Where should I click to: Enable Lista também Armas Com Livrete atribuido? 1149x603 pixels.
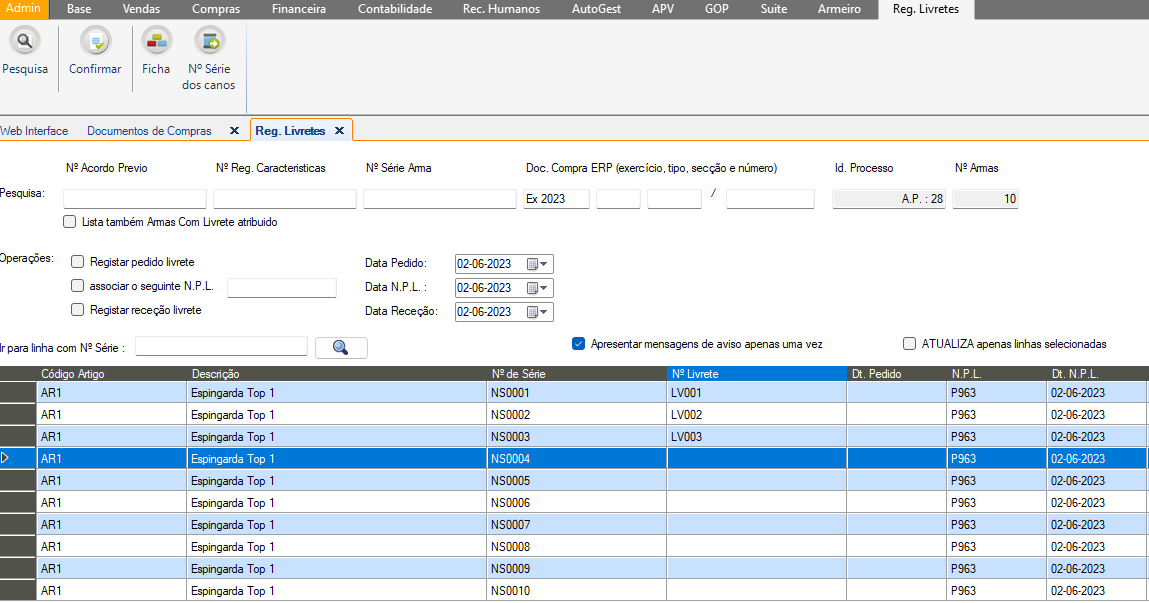click(x=70, y=222)
